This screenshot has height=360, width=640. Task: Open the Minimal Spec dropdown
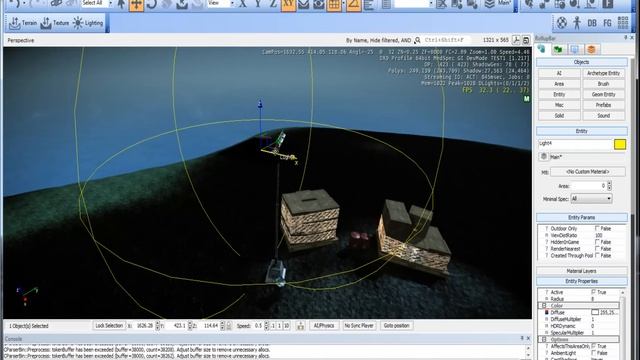(x=591, y=199)
